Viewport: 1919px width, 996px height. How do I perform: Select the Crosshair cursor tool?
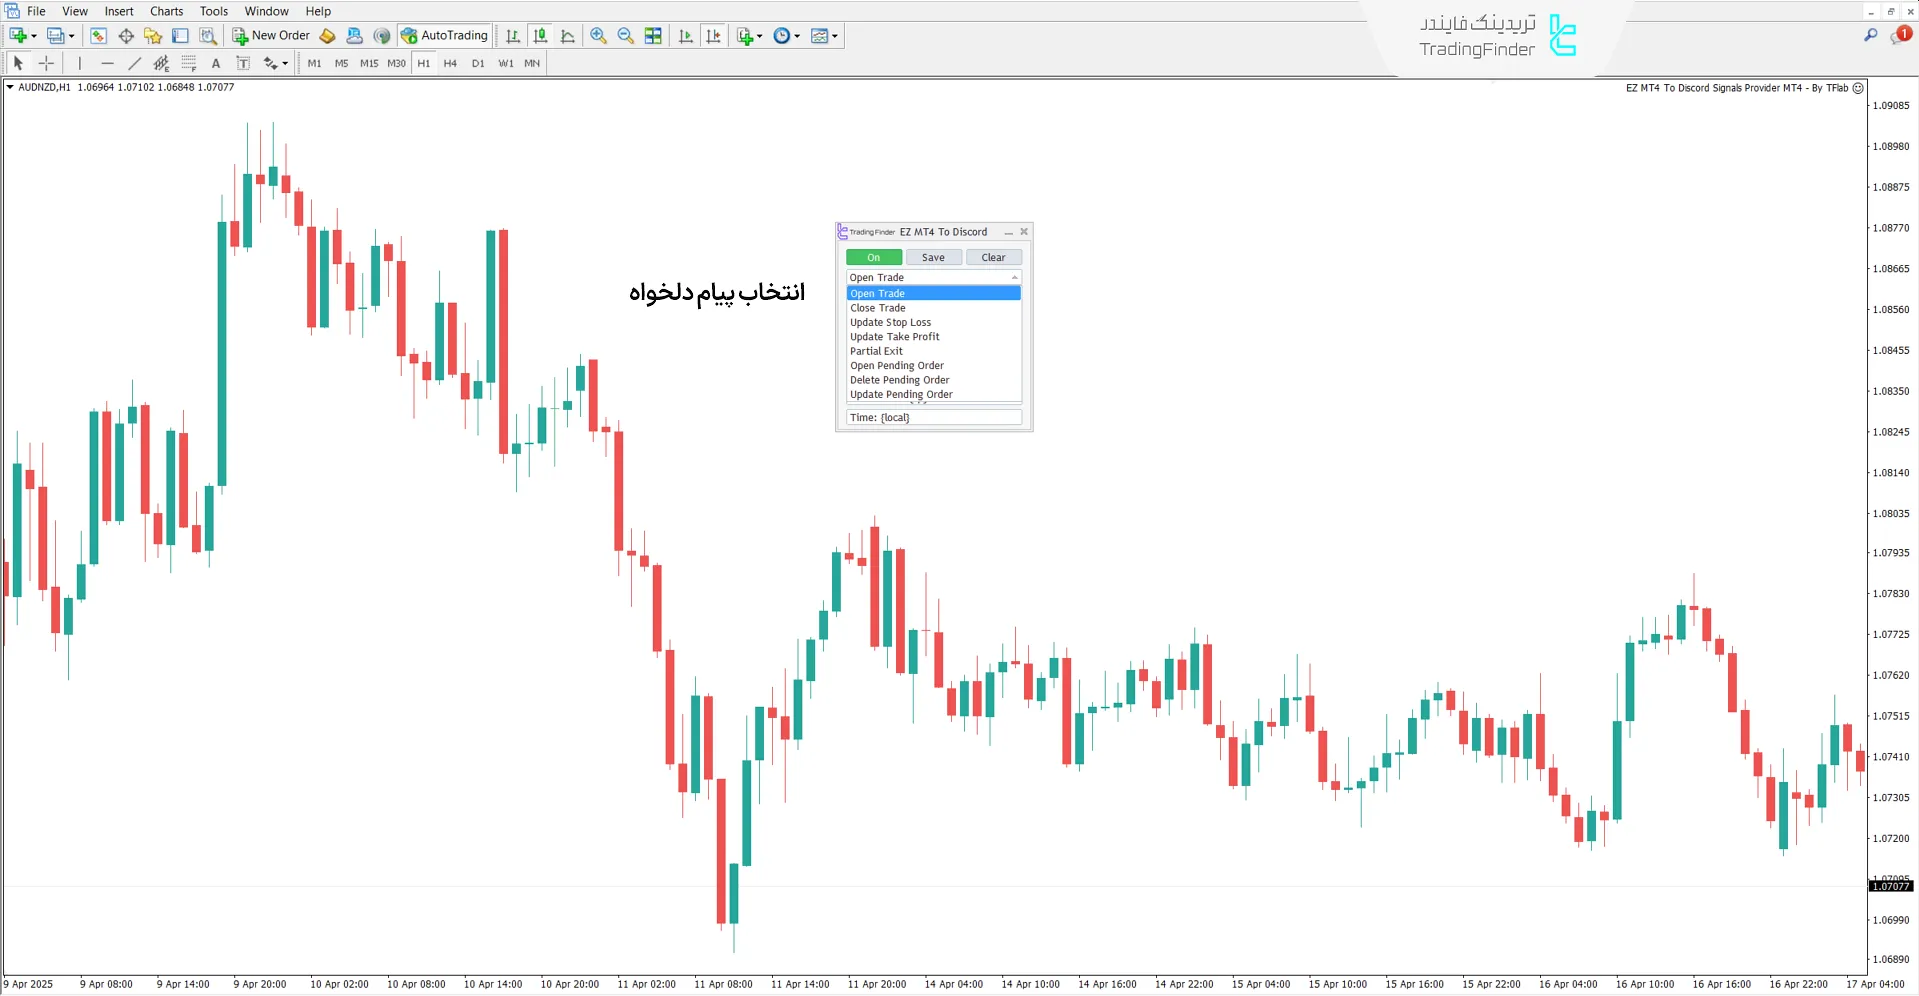(46, 63)
